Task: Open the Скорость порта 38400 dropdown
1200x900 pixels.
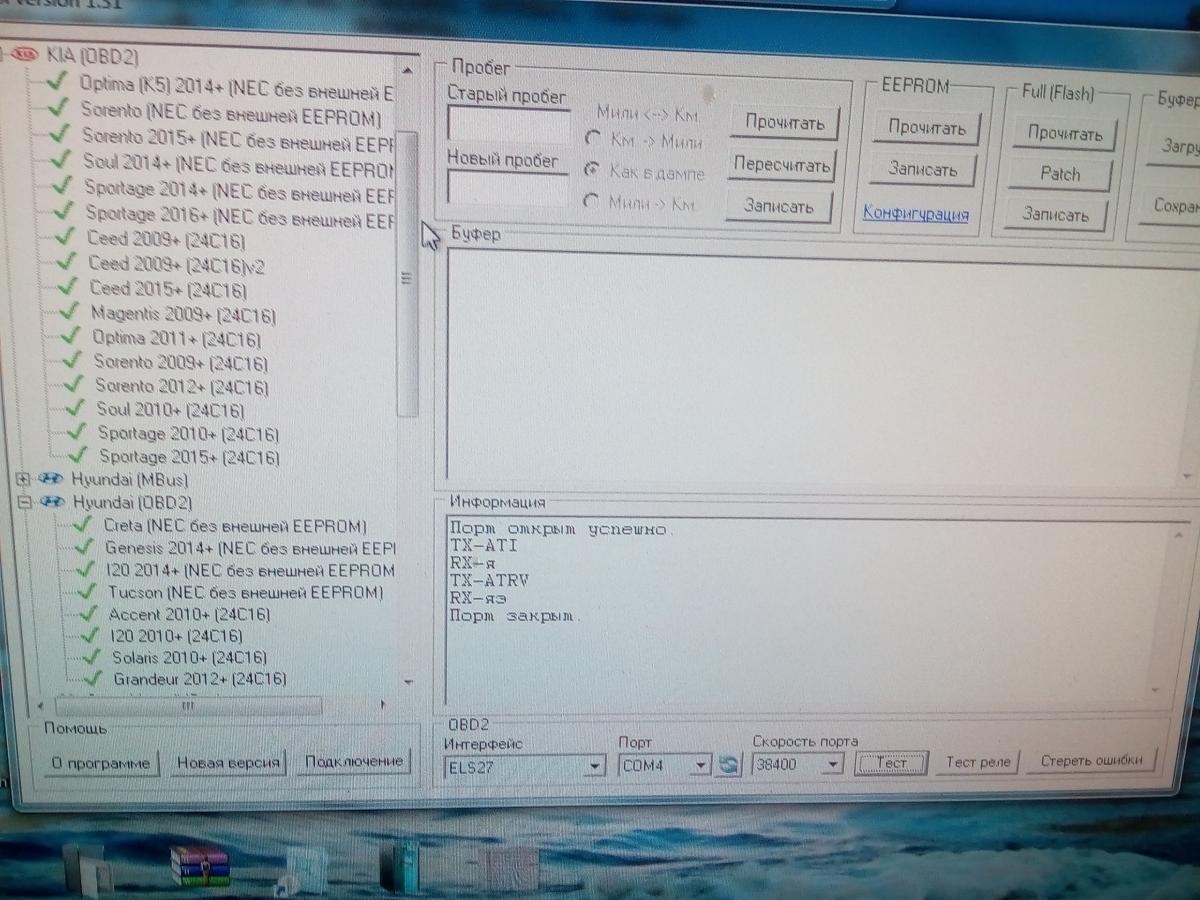Action: click(x=832, y=765)
